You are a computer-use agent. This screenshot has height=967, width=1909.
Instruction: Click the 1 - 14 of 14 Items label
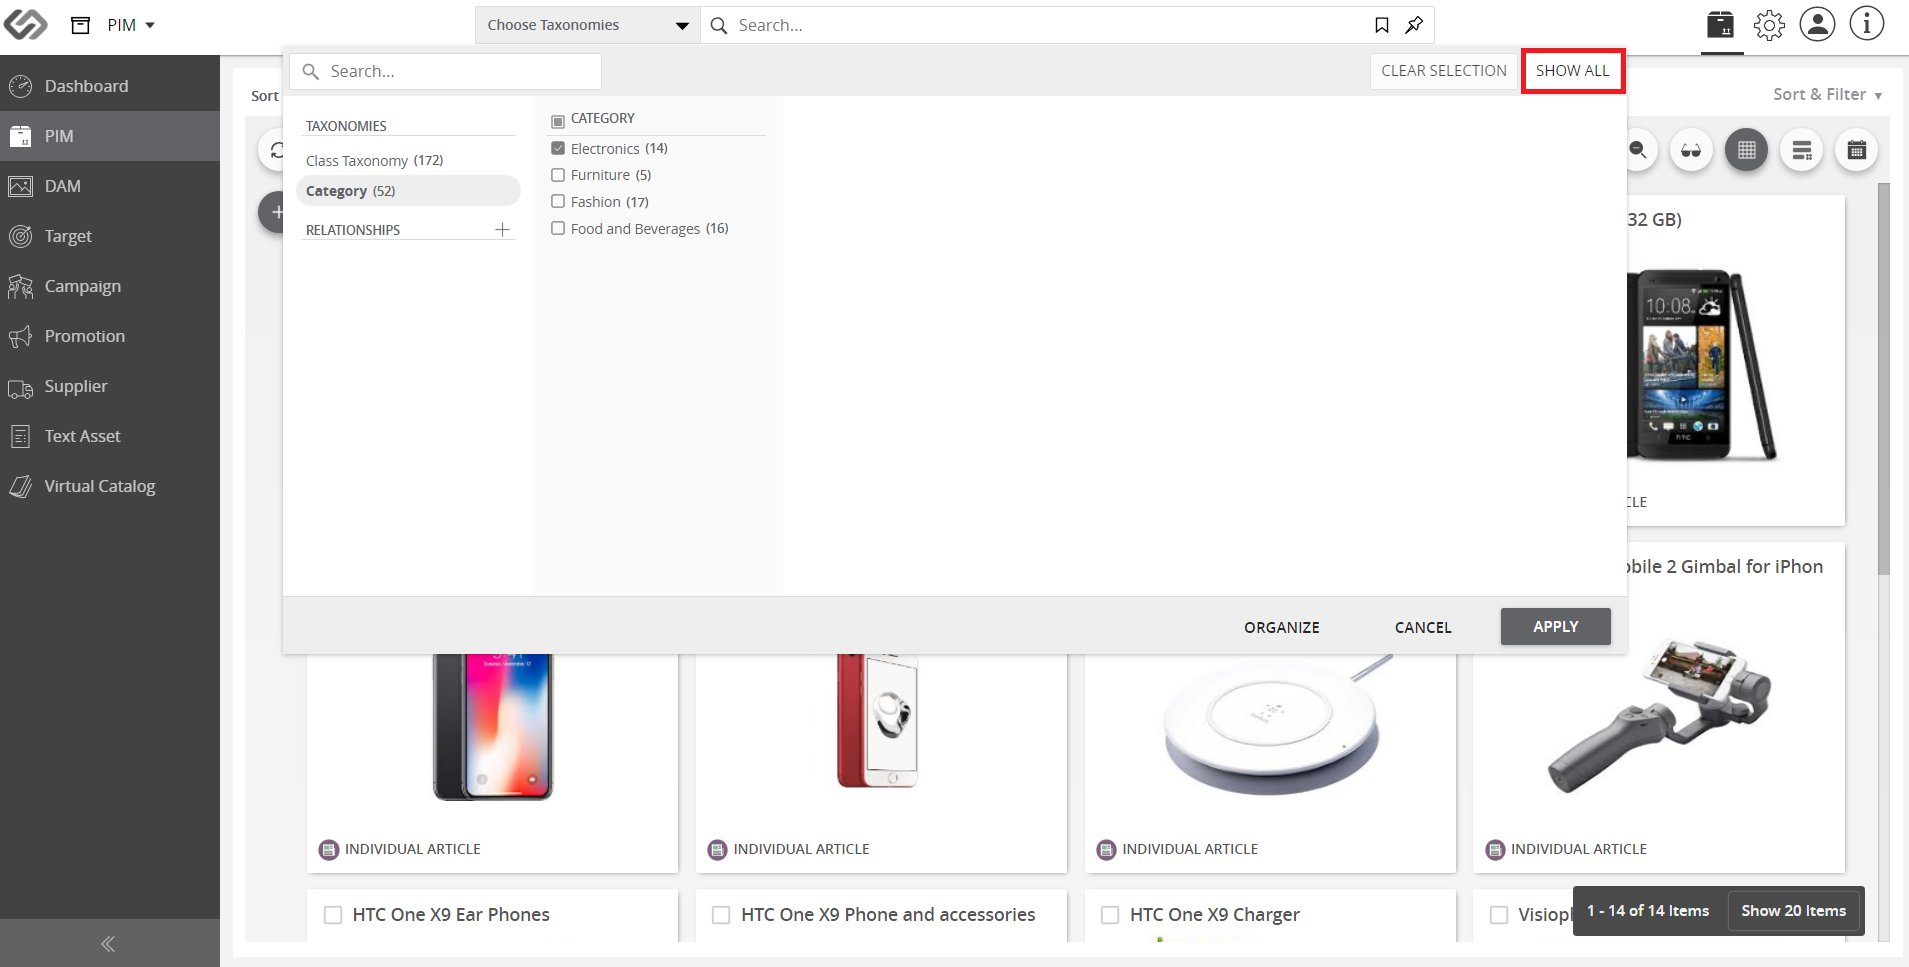[x=1648, y=911]
